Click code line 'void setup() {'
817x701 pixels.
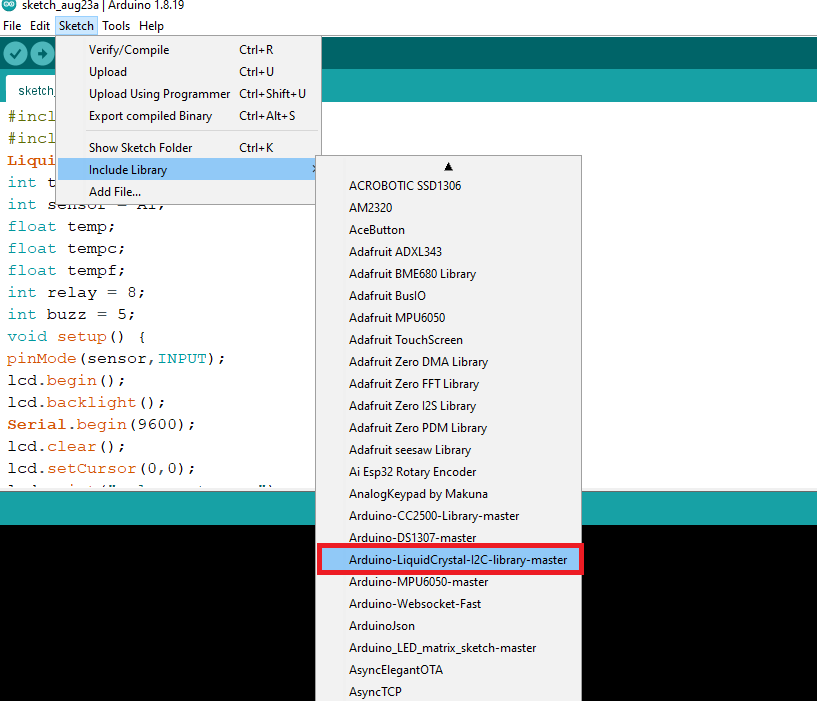(77, 337)
